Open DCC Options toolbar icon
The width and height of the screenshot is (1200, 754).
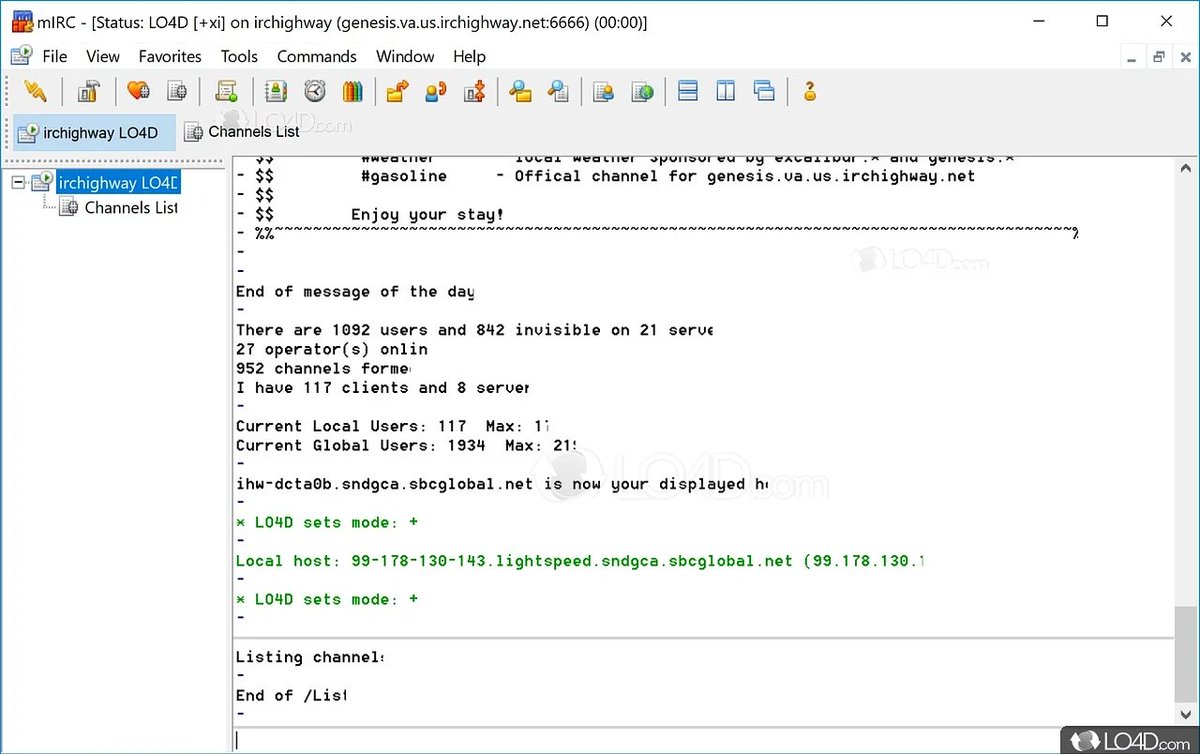point(475,91)
